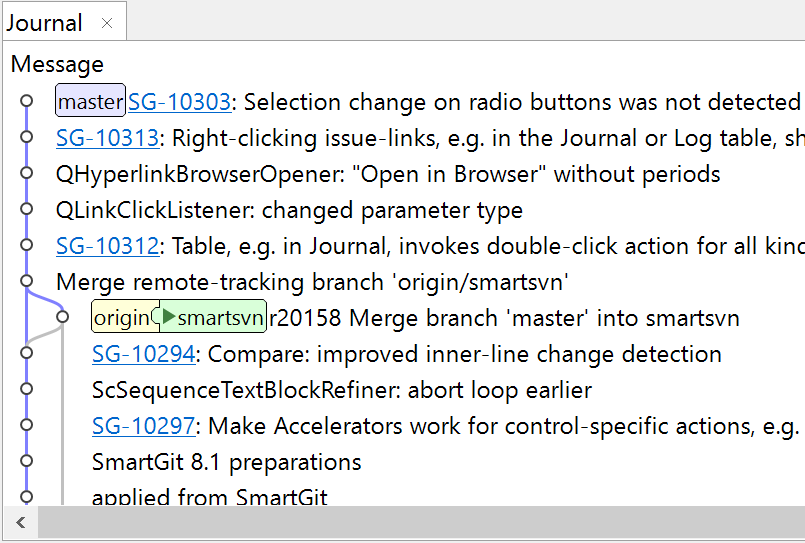
Task: Click the merge commit graph node
Action: point(27,281)
